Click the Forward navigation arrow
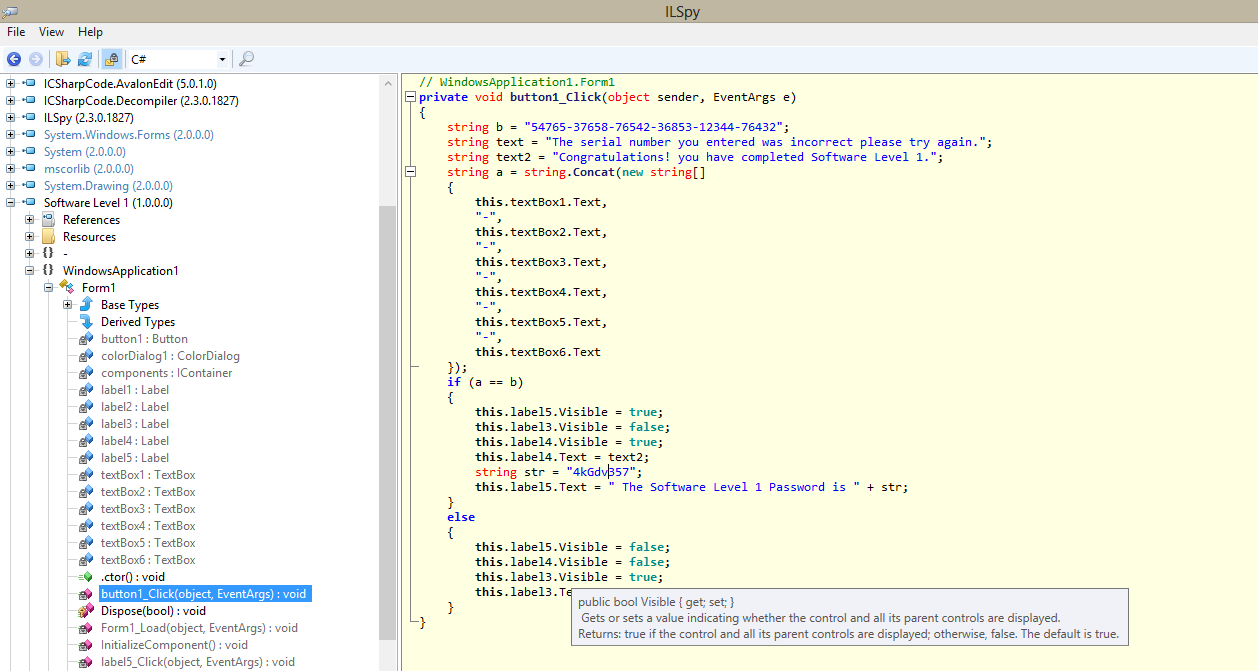The height and width of the screenshot is (671, 1258). [36, 59]
